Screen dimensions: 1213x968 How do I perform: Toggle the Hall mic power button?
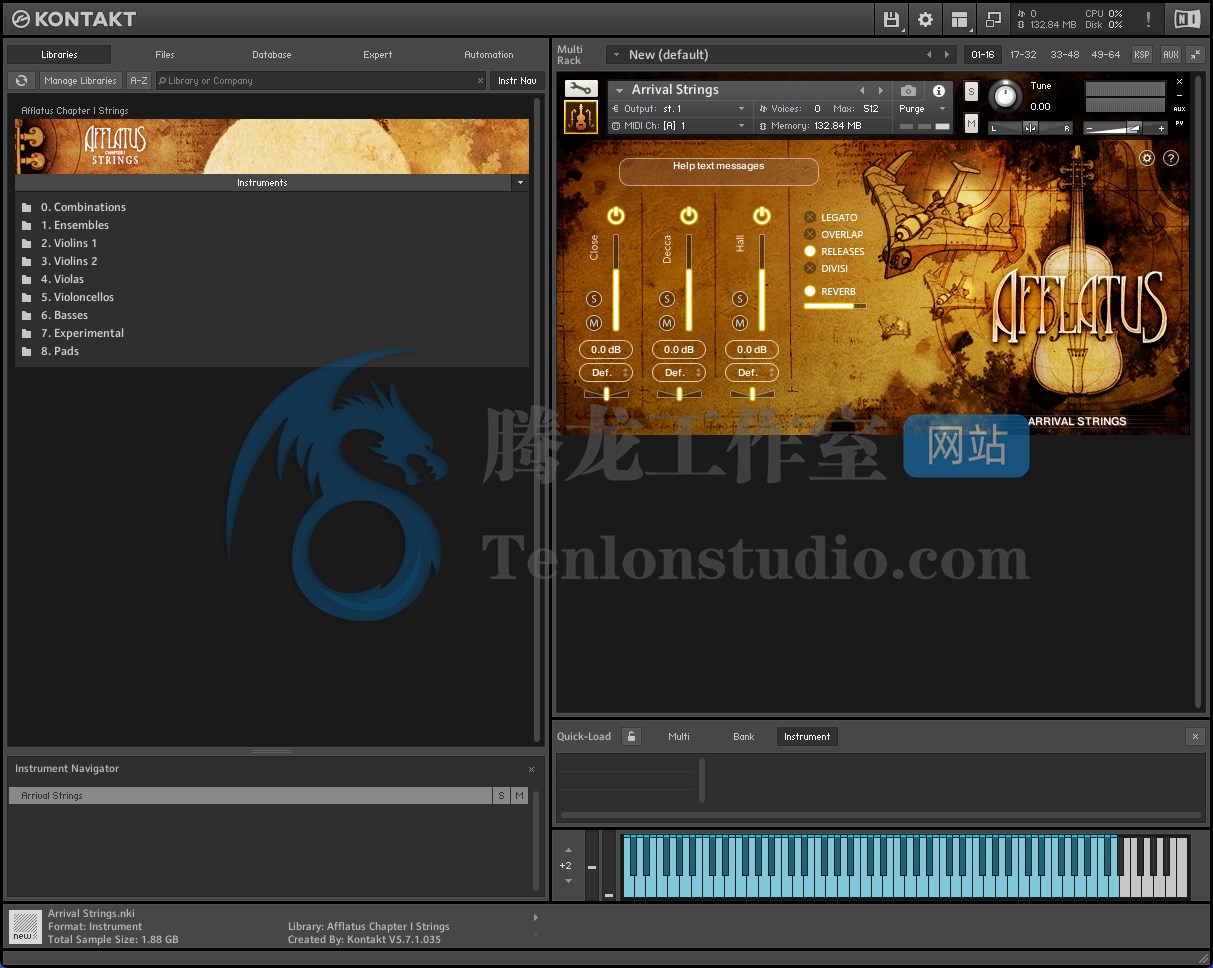(761, 215)
